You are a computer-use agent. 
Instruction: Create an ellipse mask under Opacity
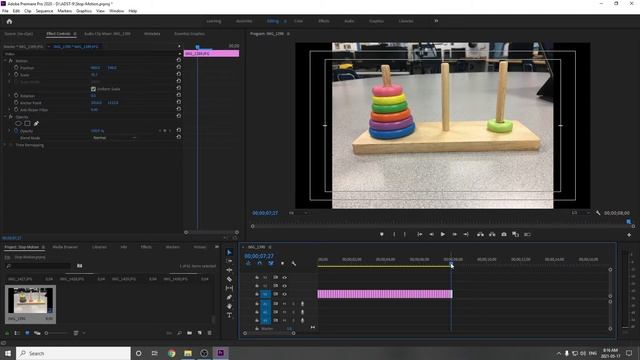click(18, 123)
